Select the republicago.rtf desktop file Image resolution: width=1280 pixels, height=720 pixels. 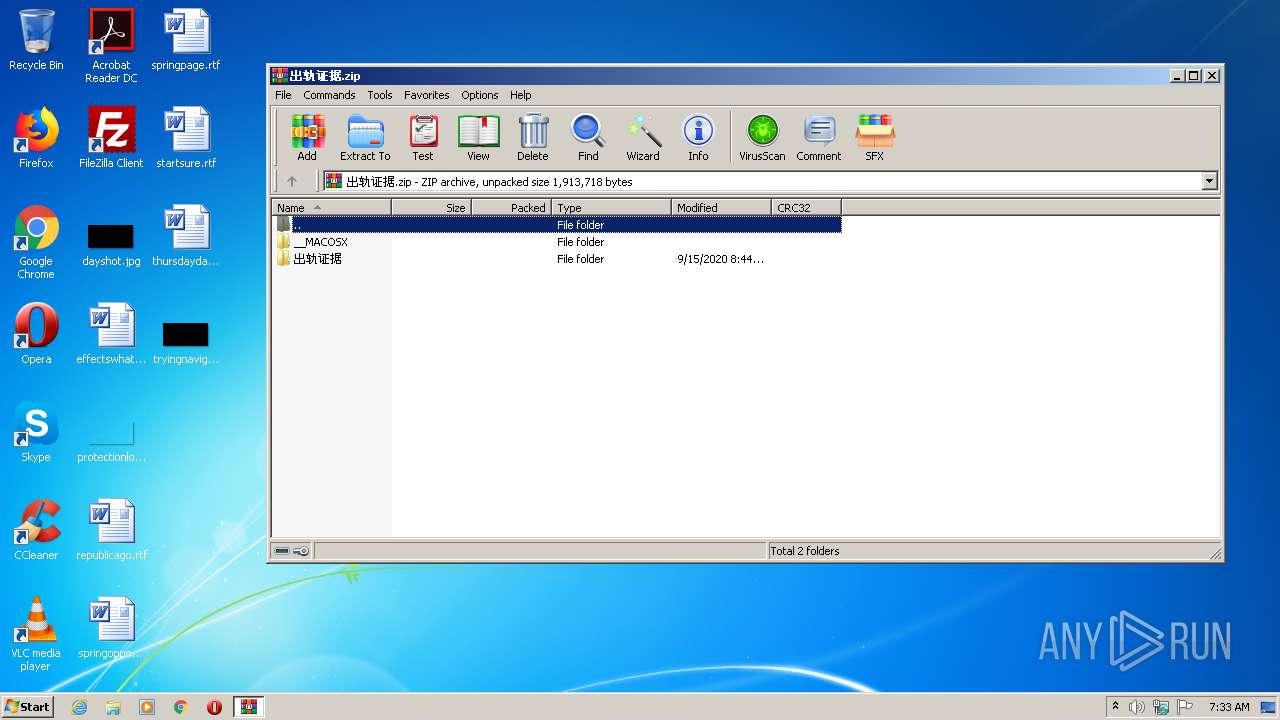point(111,530)
